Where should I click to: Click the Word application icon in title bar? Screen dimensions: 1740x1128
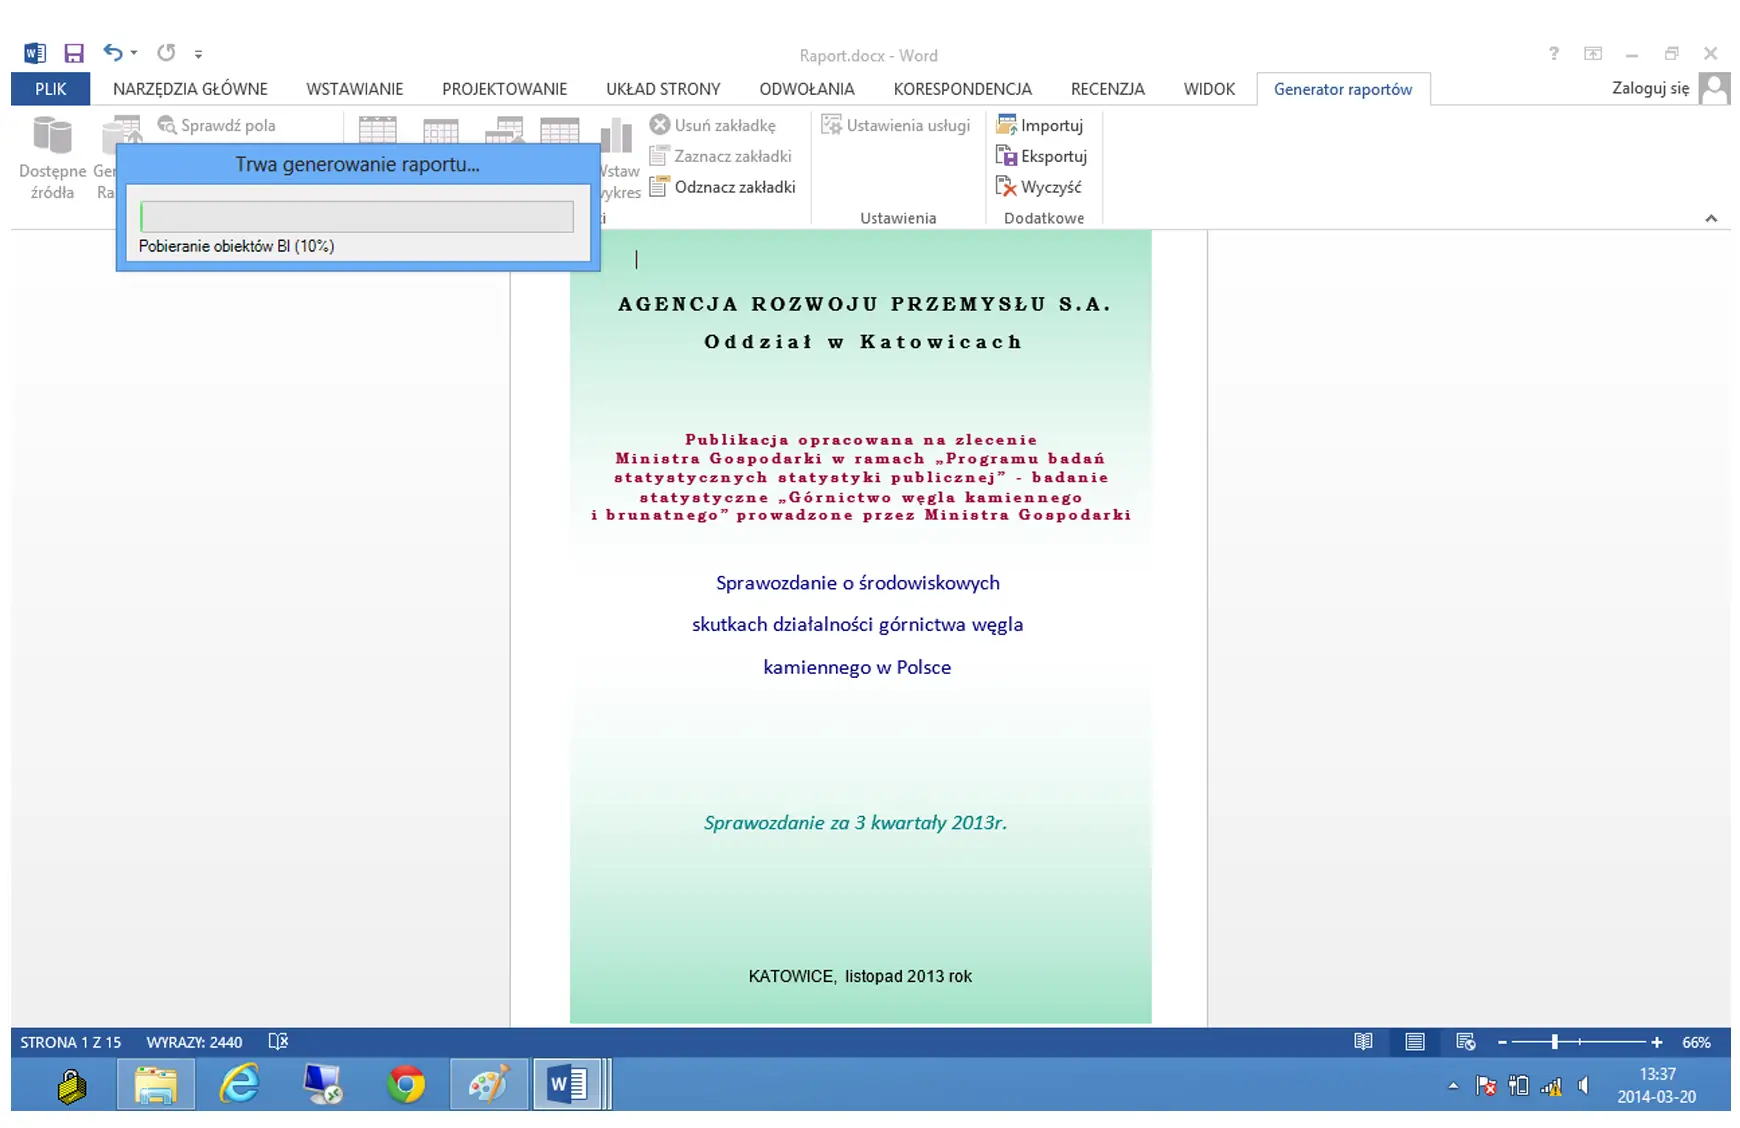click(35, 53)
